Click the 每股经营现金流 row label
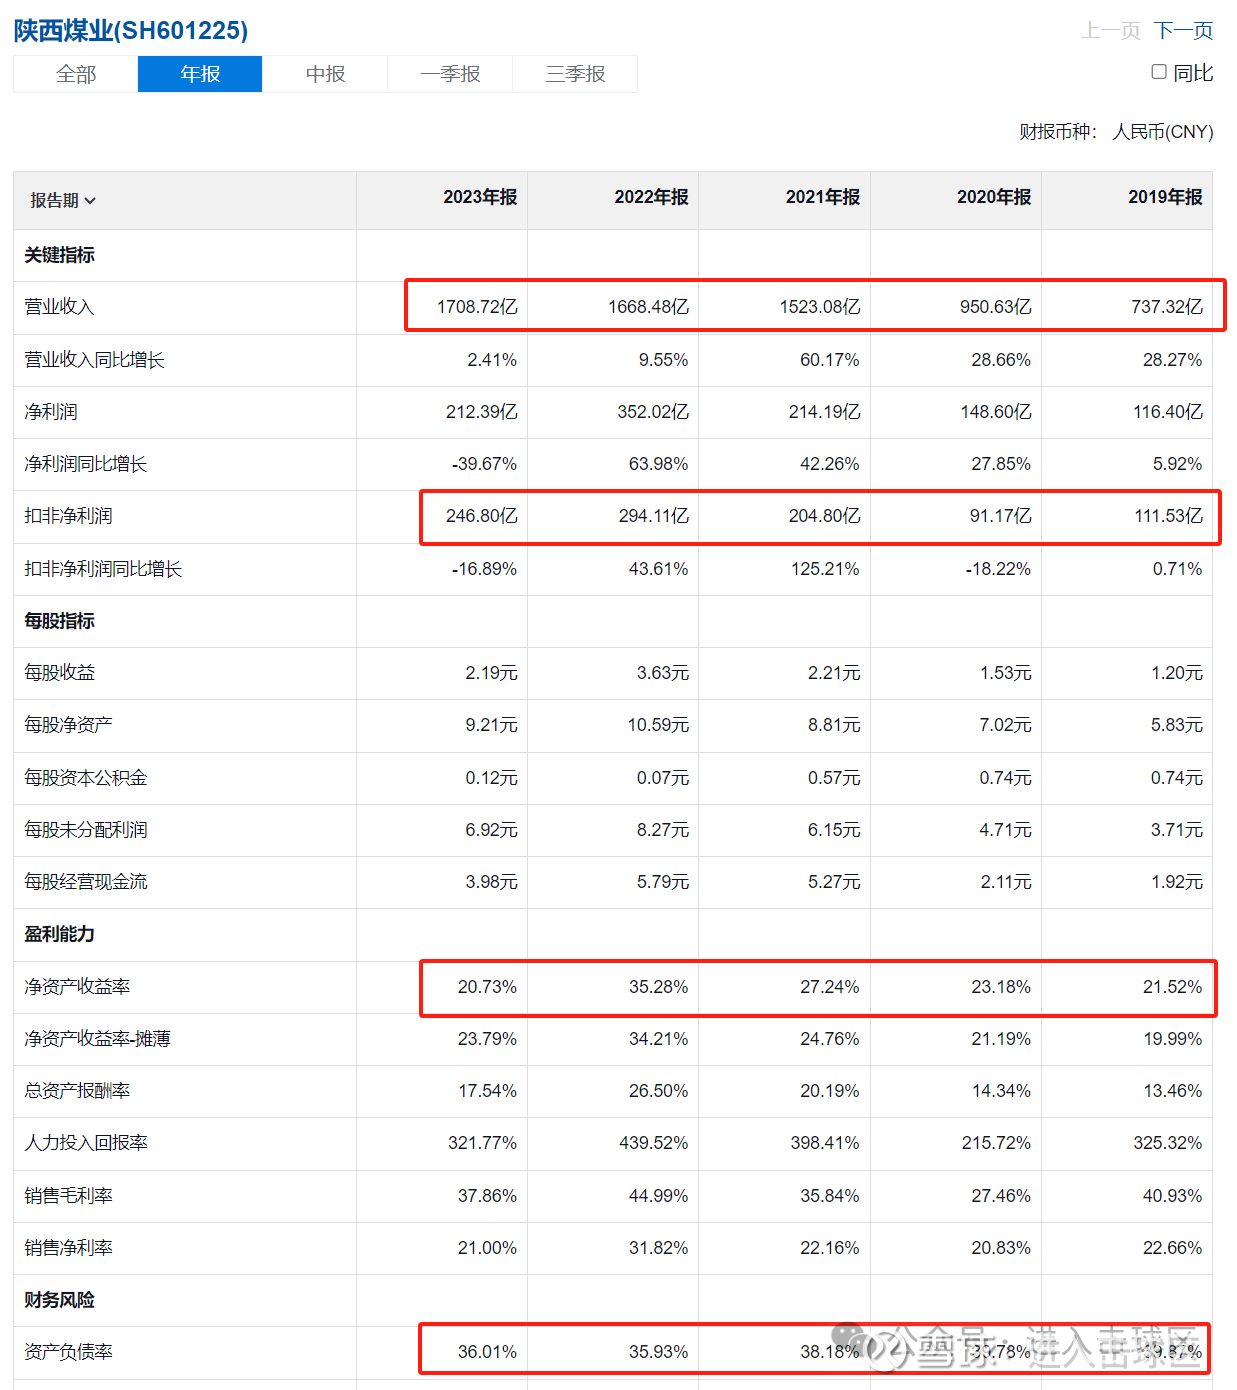 pos(86,882)
